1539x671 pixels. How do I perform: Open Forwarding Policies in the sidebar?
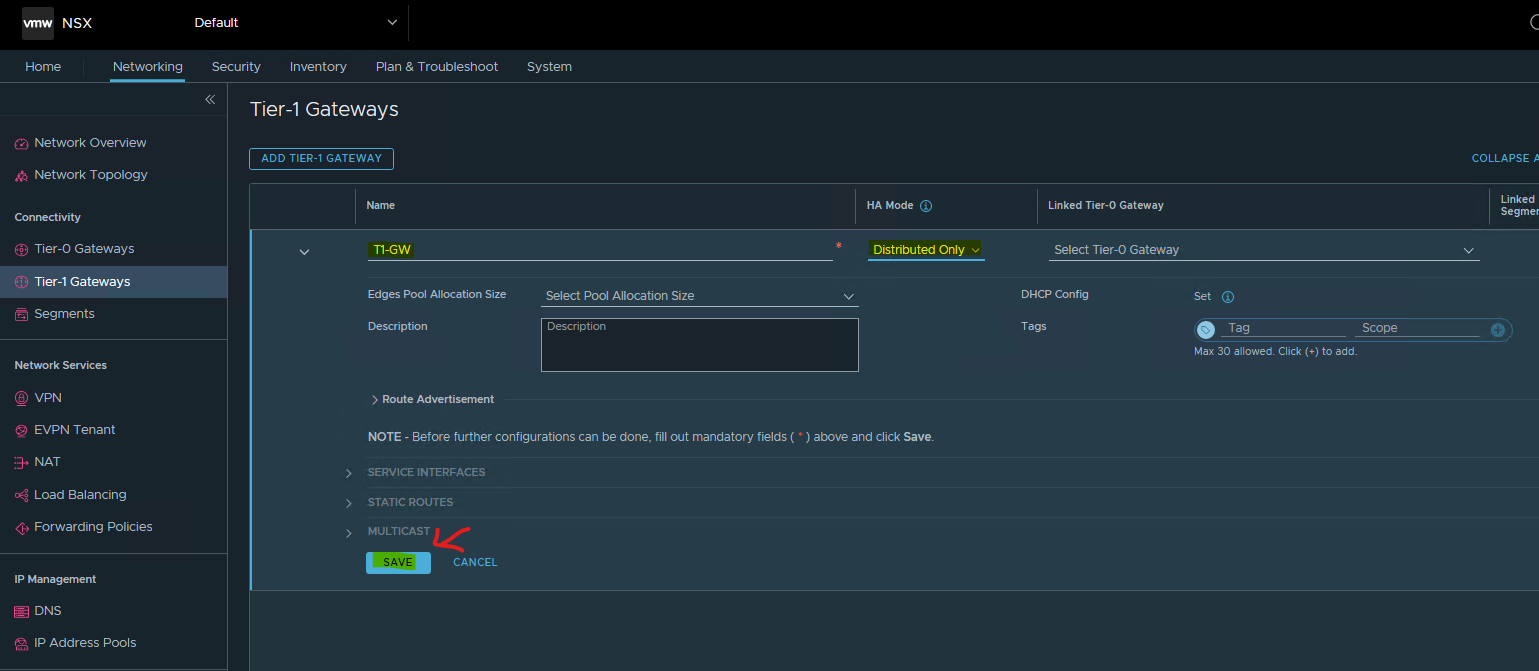point(93,527)
